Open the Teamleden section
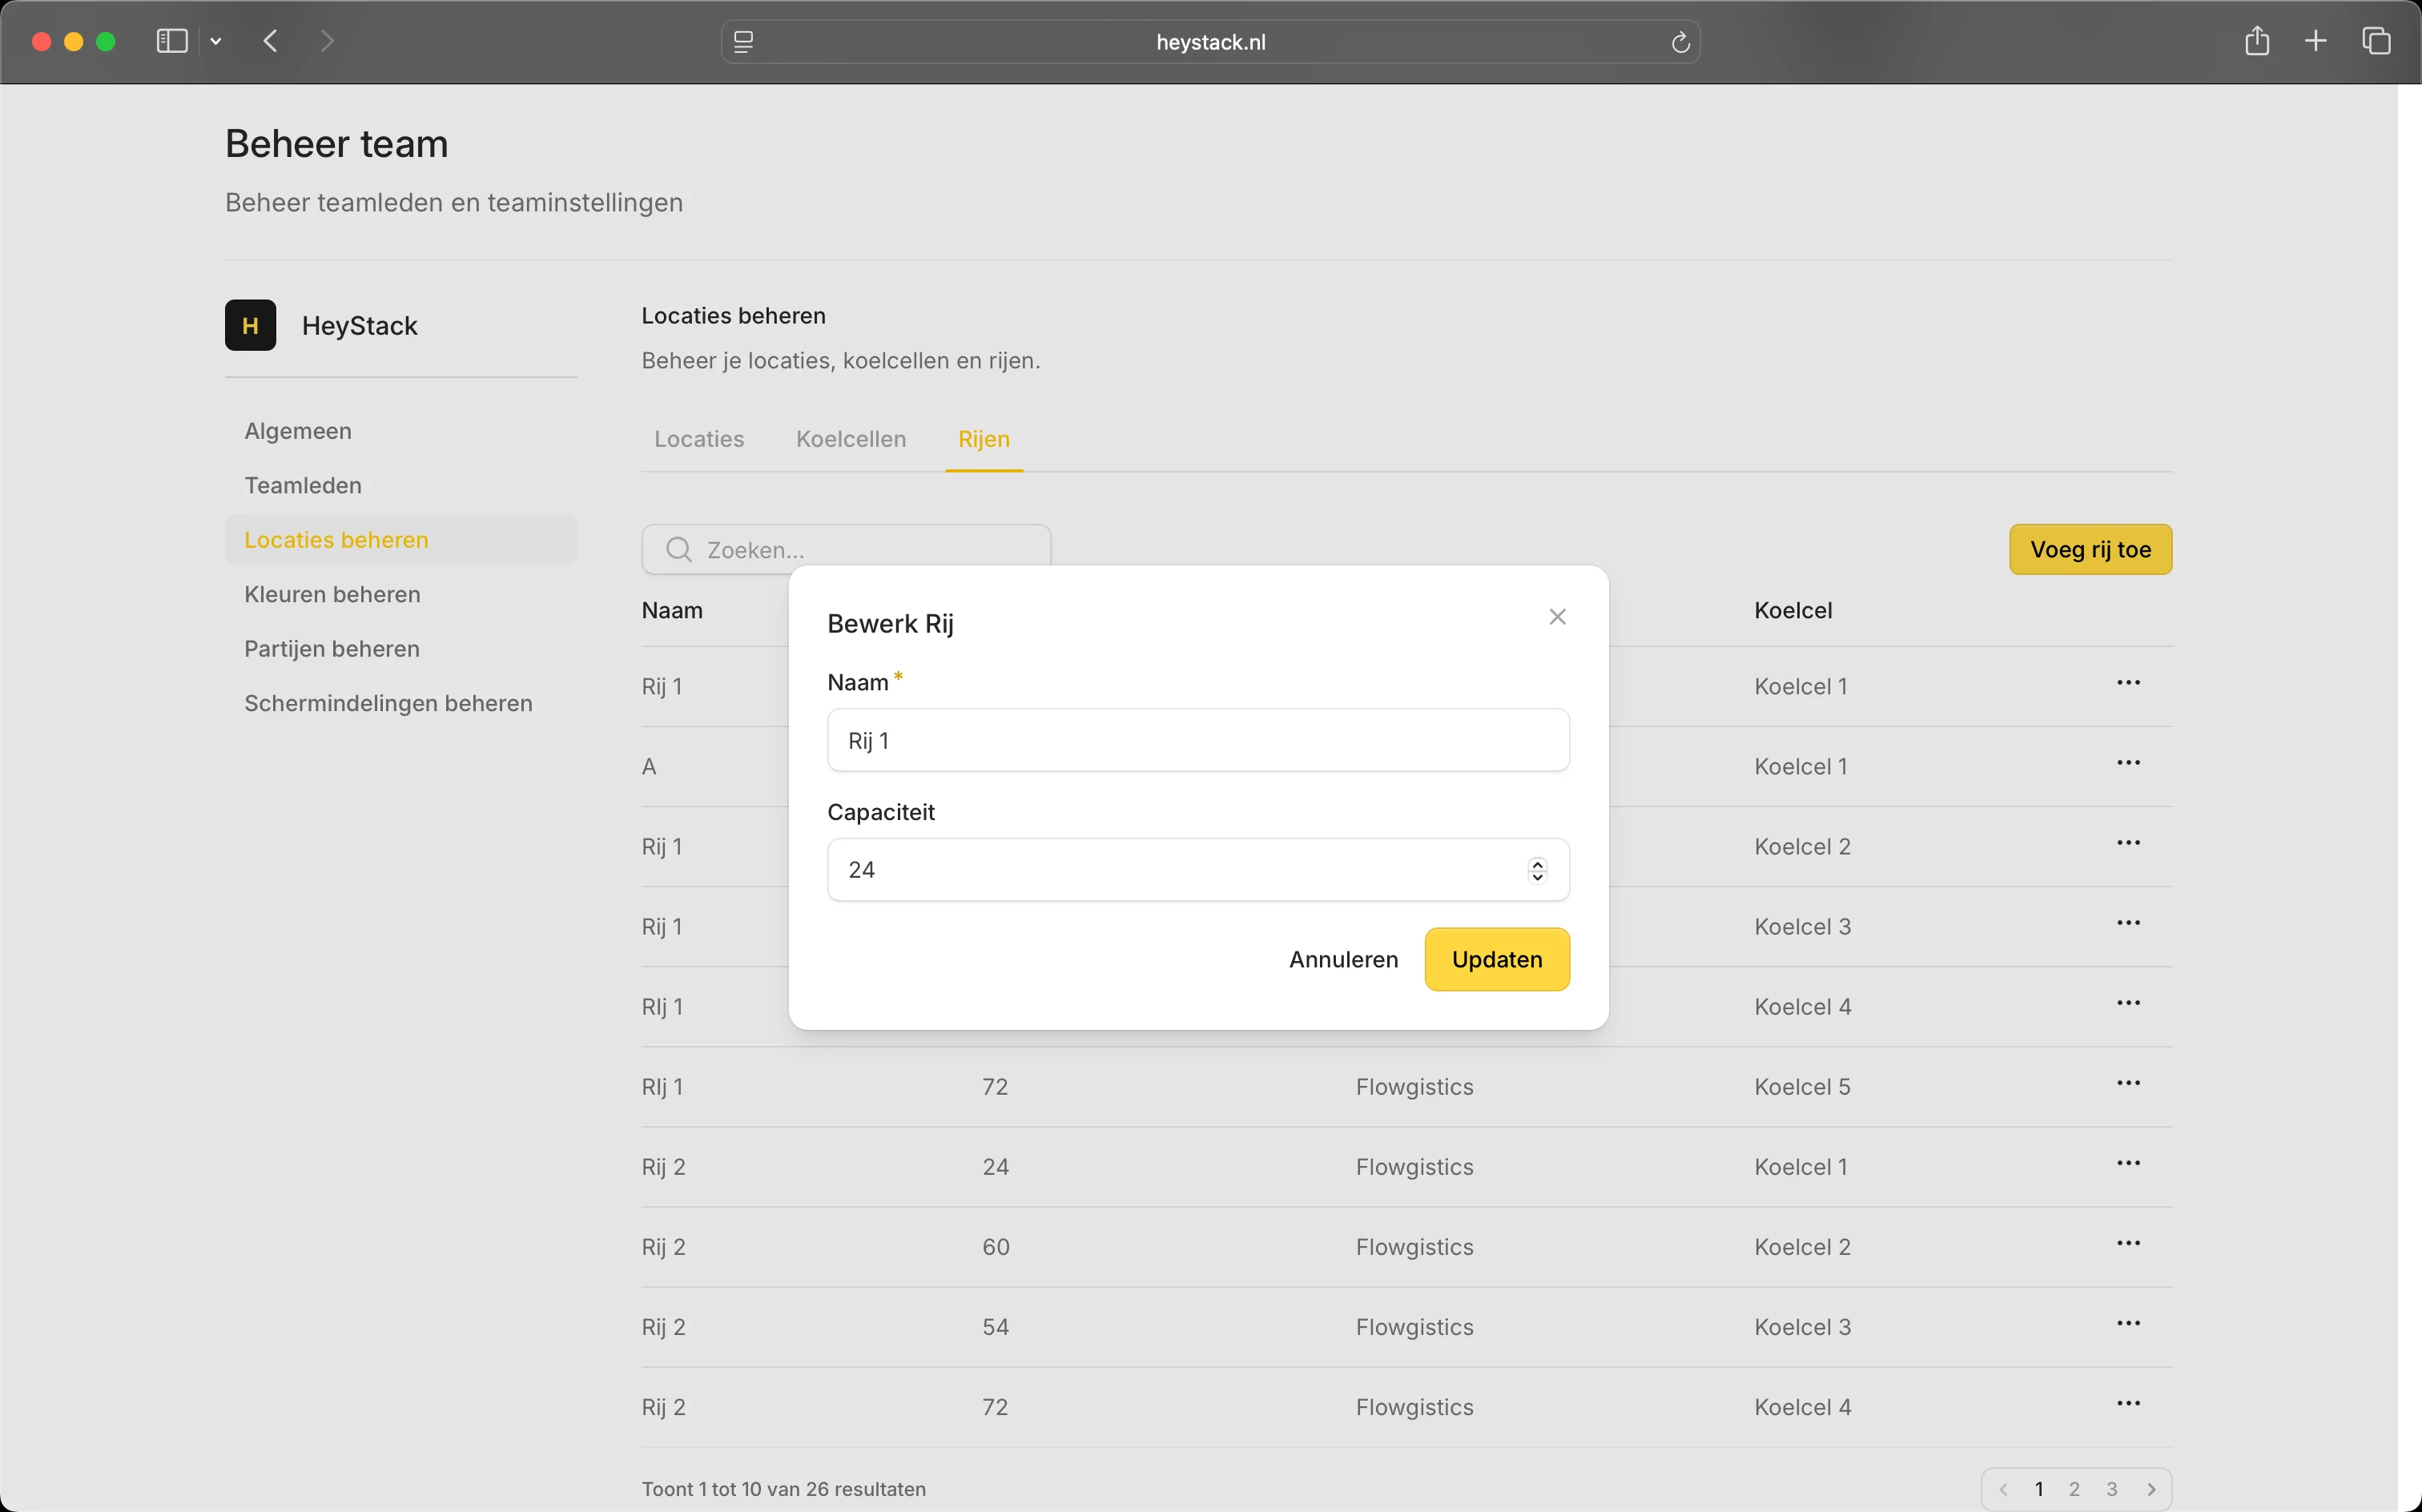The width and height of the screenshot is (2422, 1512). 303,485
